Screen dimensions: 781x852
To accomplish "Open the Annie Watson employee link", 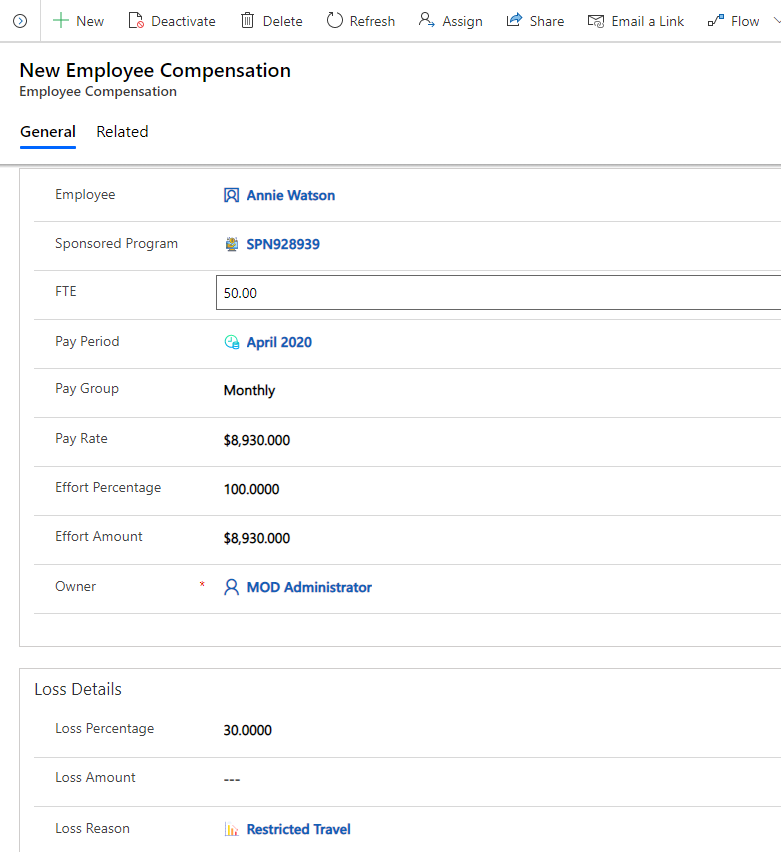I will pos(291,195).
